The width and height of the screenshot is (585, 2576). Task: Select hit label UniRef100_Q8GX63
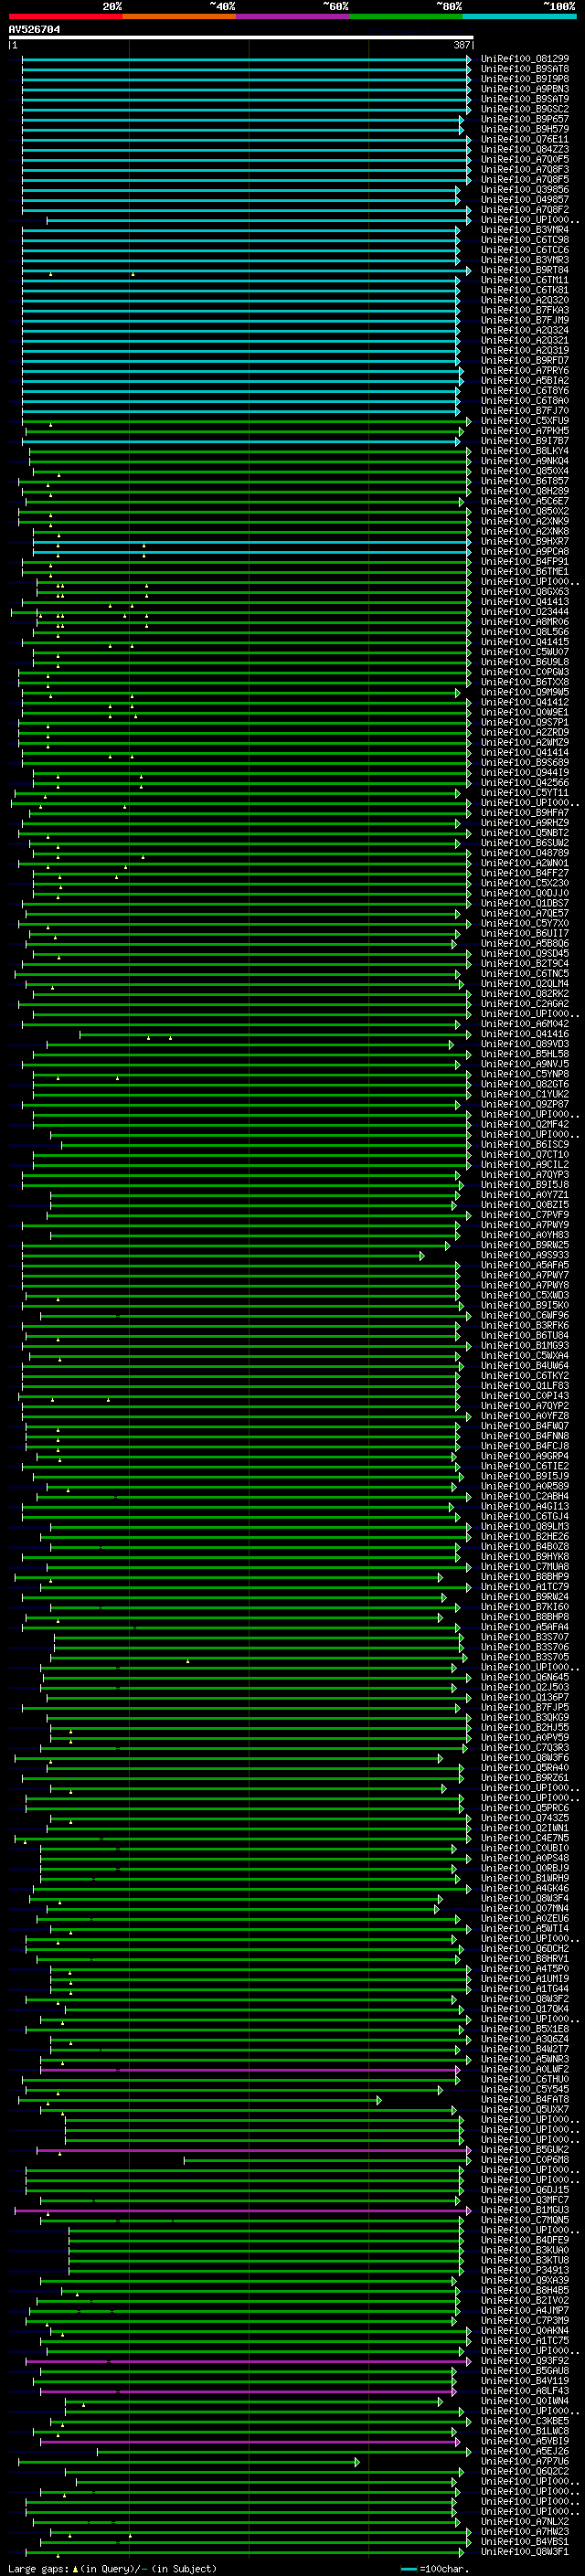[525, 591]
